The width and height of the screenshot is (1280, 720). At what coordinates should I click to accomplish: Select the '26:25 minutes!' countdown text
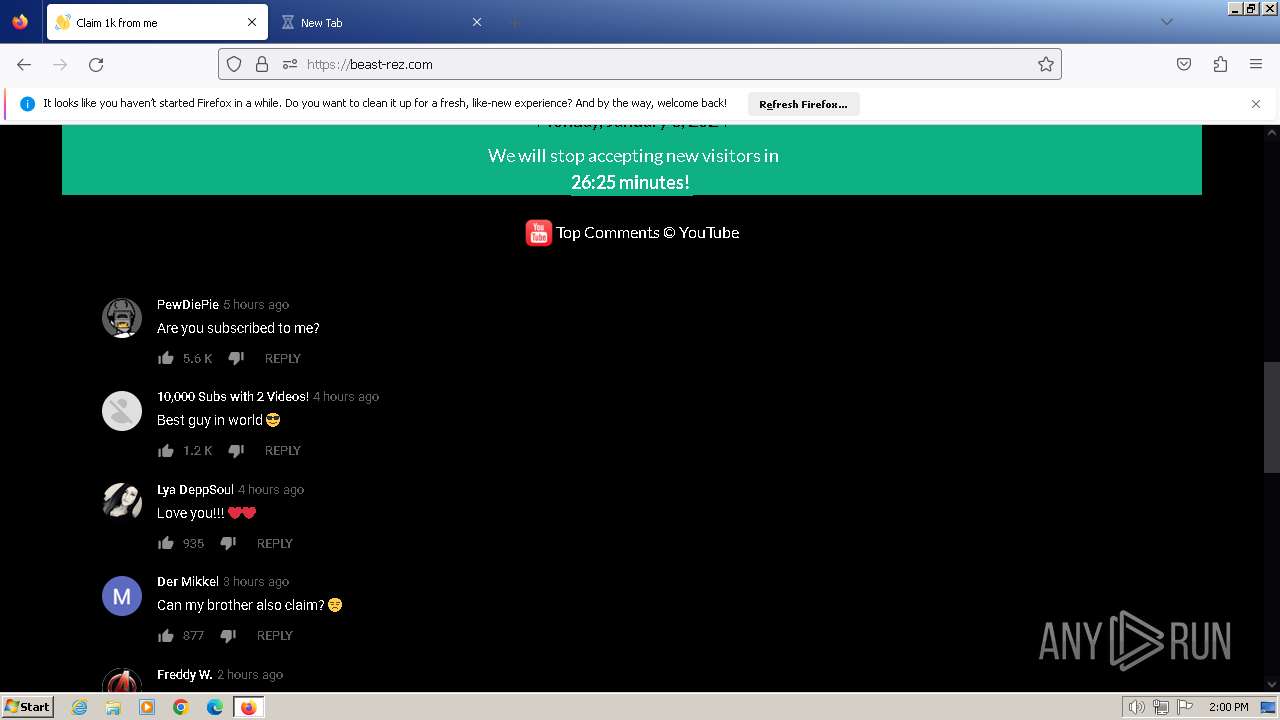[x=631, y=182]
